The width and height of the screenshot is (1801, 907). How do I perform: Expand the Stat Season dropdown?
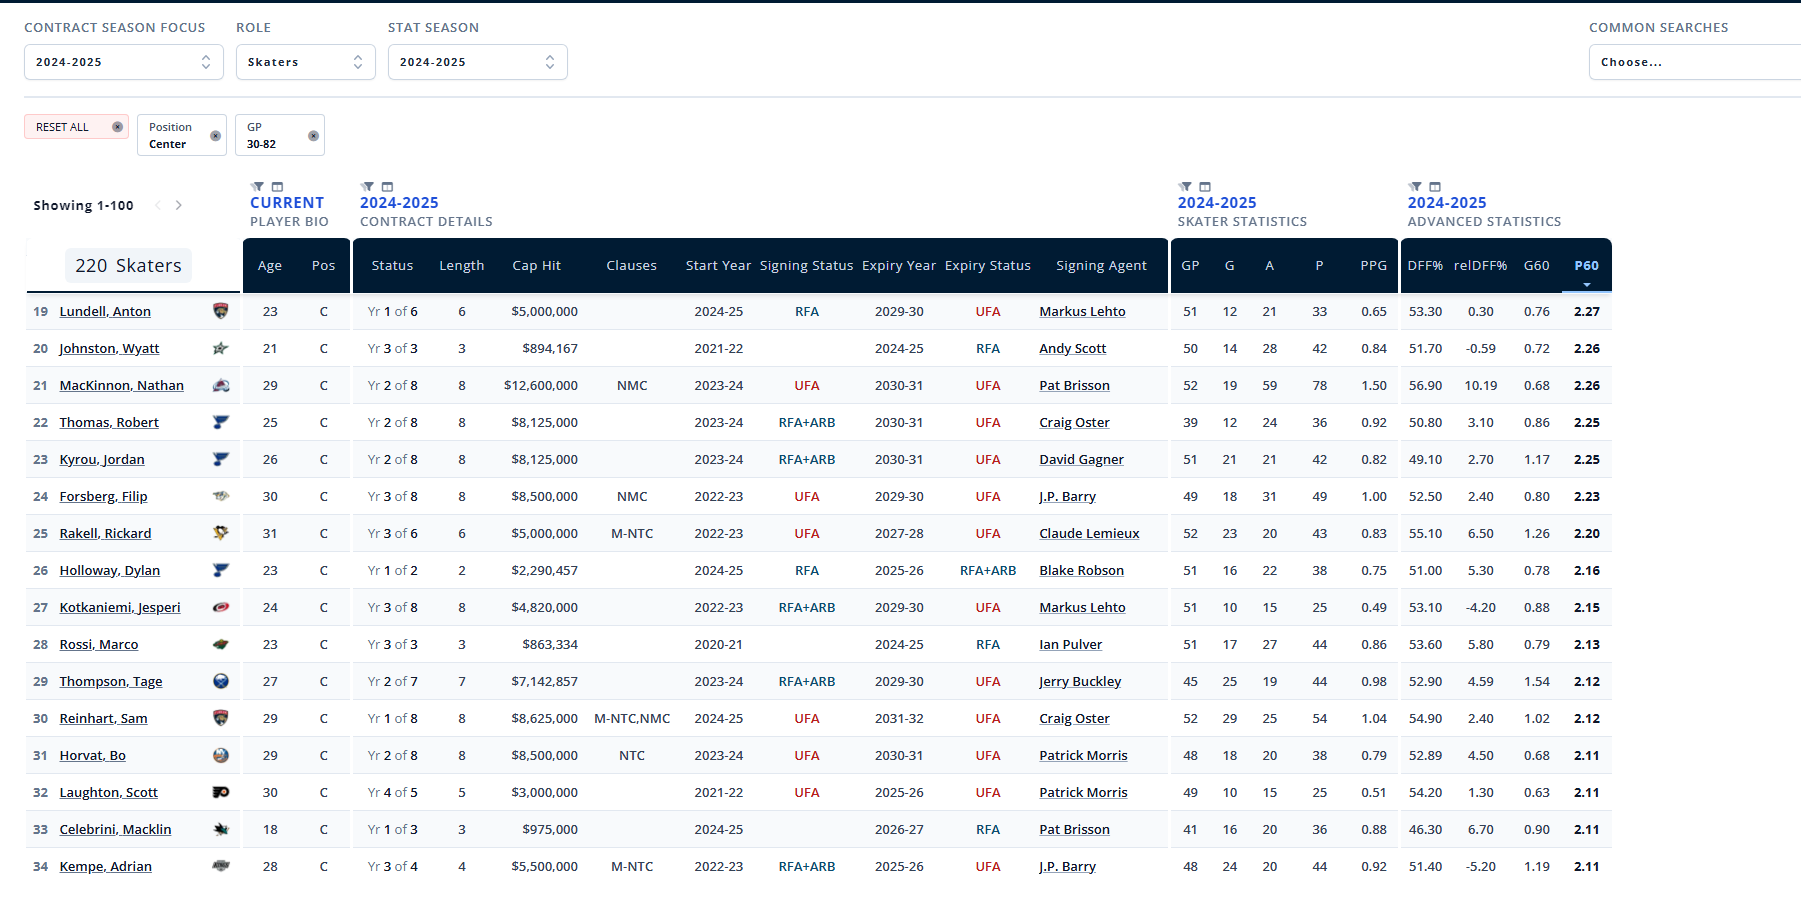click(477, 62)
